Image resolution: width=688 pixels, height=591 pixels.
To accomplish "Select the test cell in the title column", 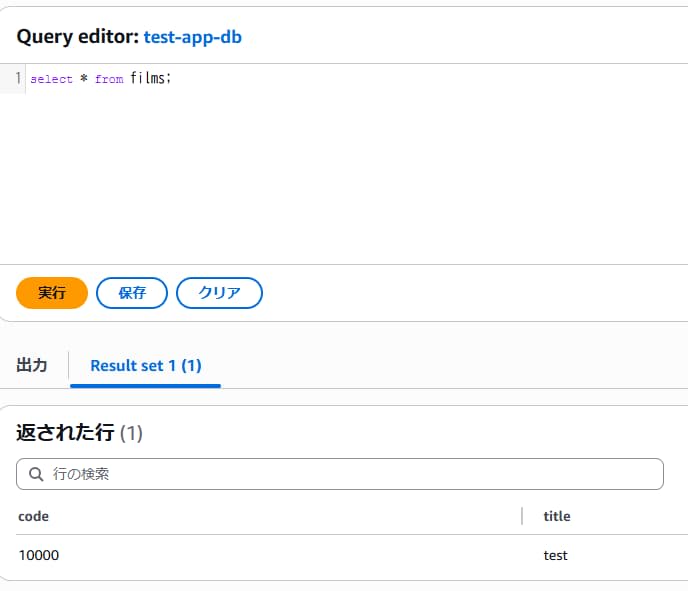I will (555, 555).
